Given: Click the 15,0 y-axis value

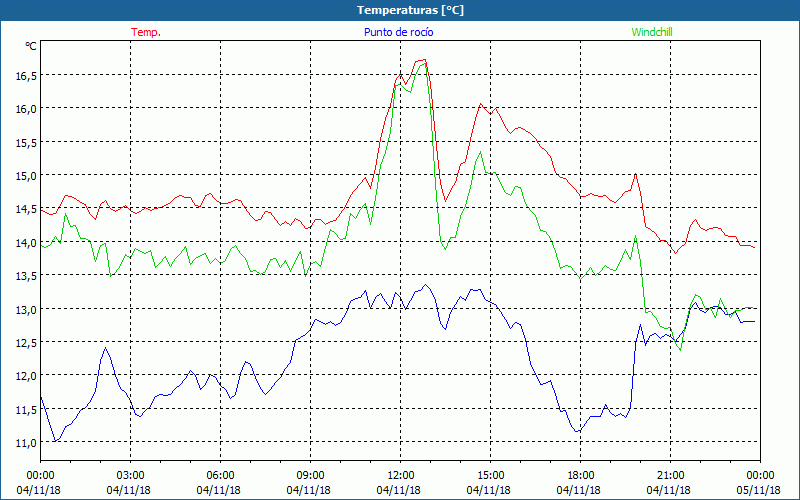Looking at the screenshot, I should coord(26,176).
